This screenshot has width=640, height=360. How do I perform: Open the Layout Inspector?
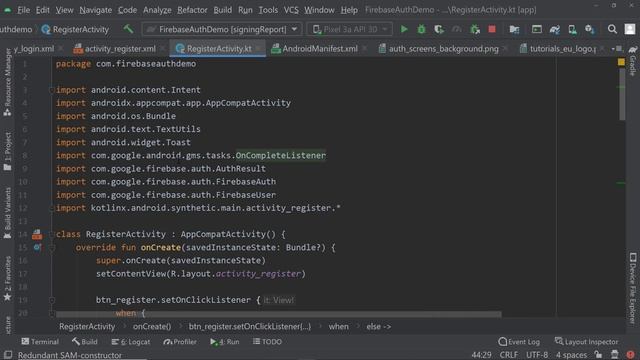pos(586,342)
